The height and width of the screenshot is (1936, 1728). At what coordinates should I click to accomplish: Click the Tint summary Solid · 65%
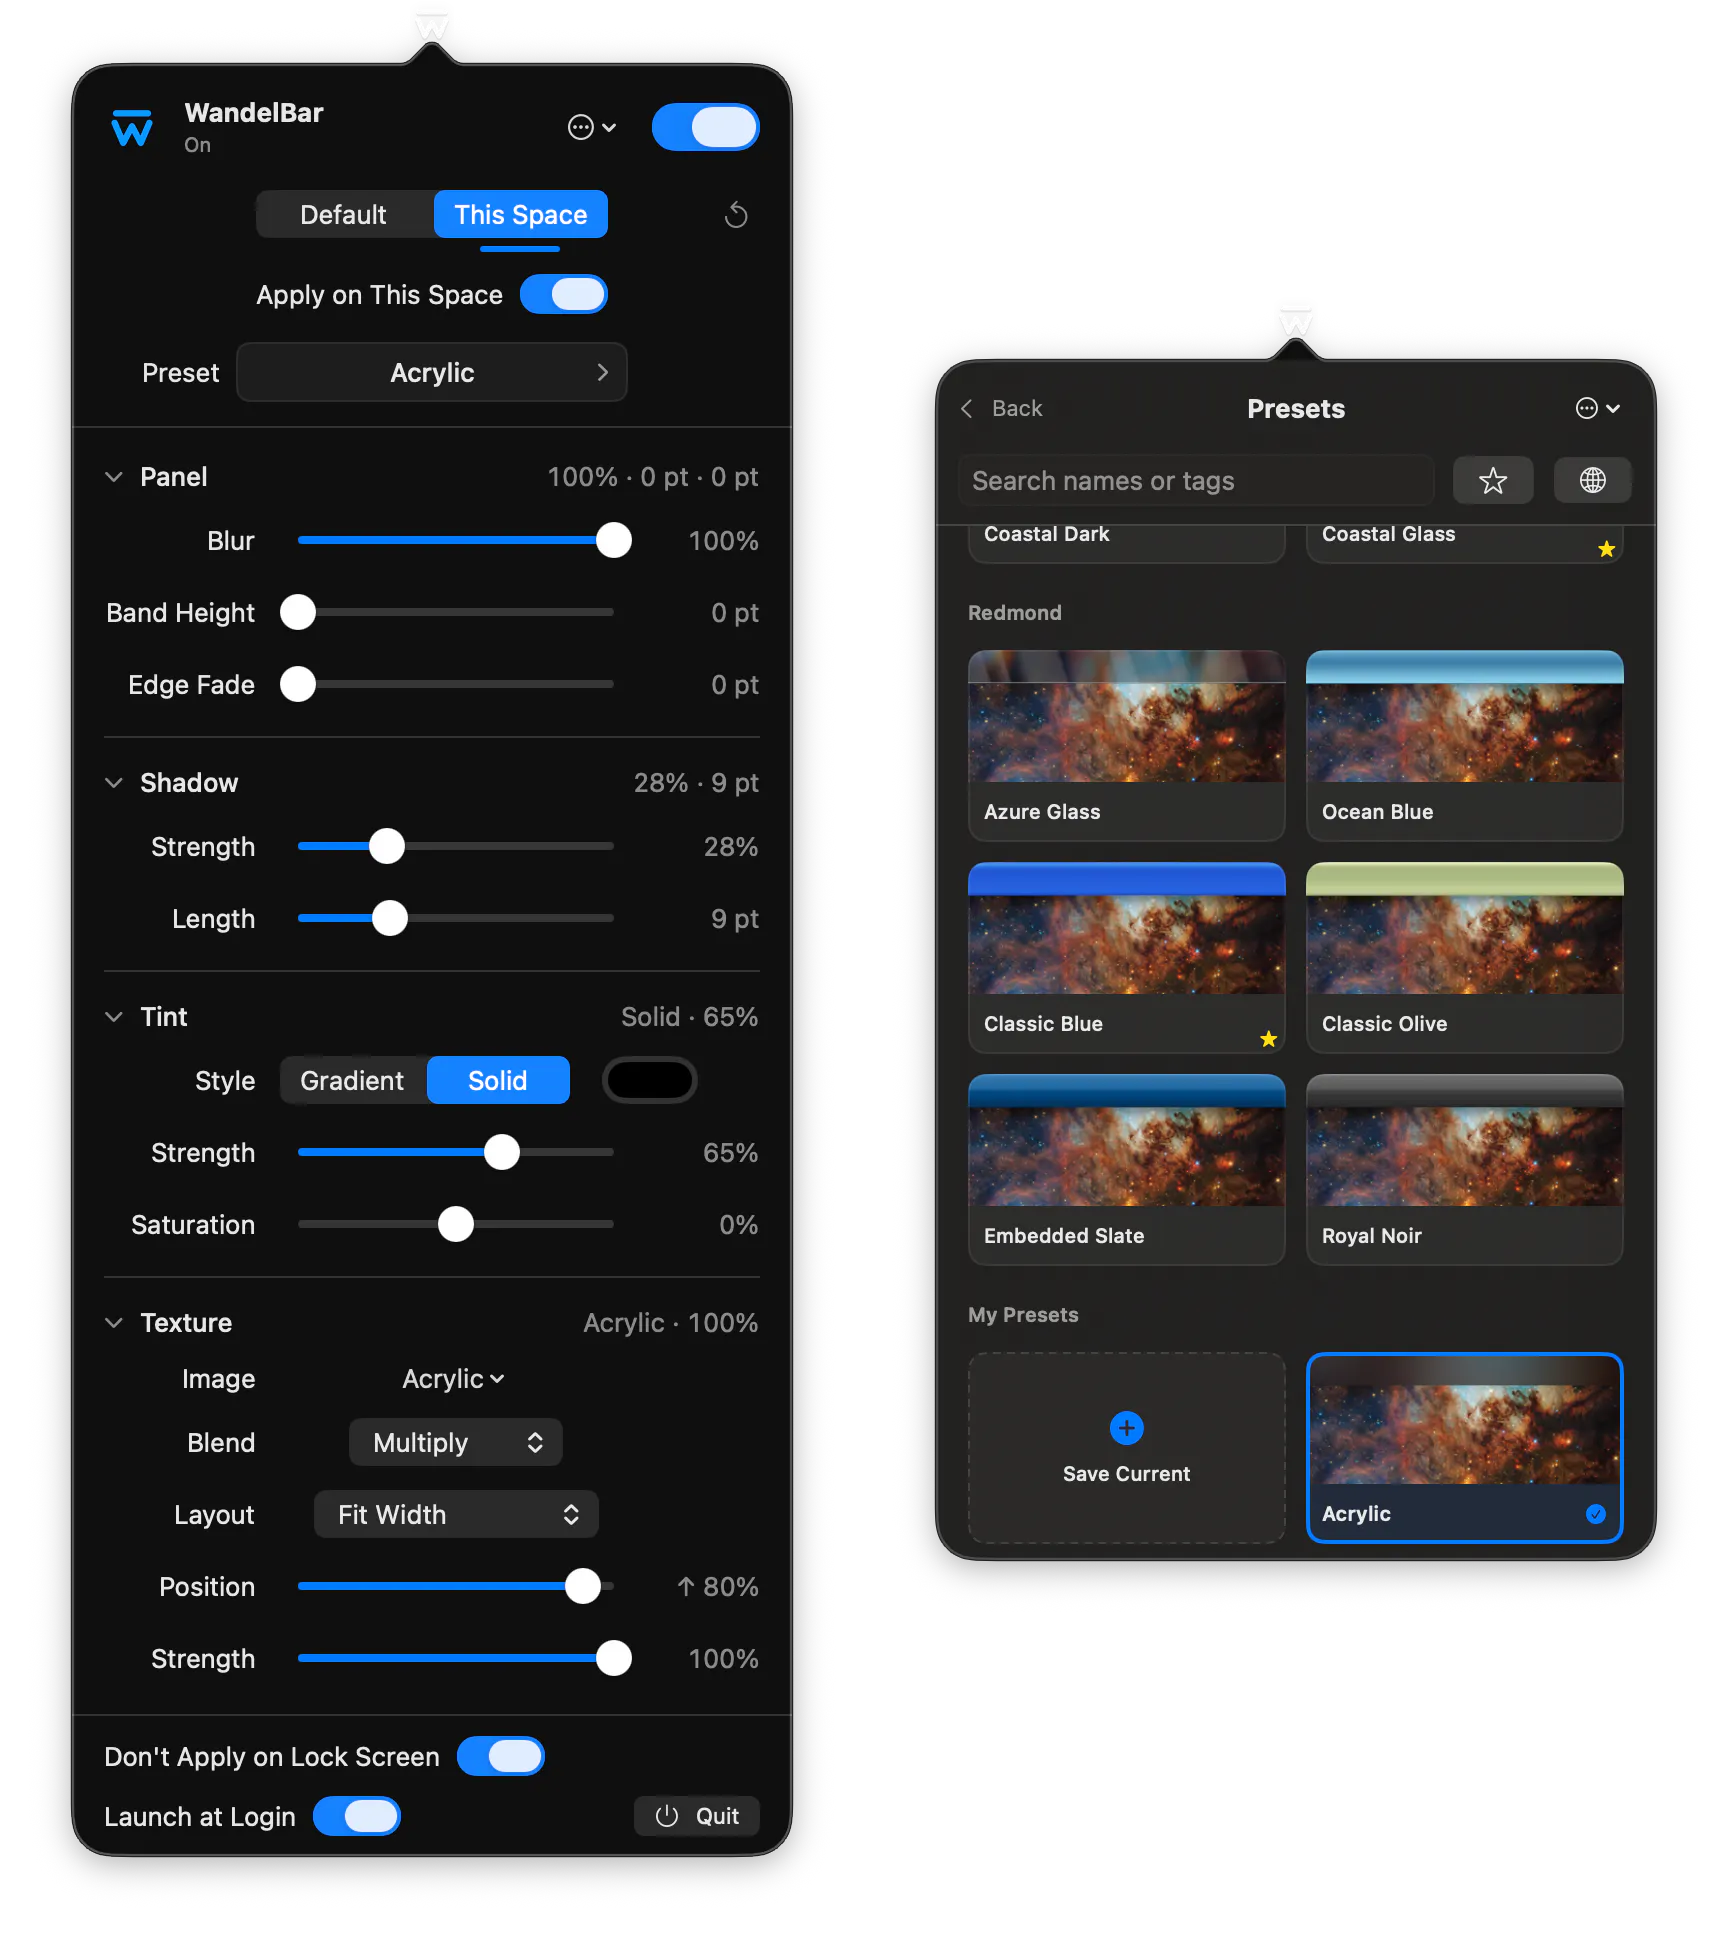[x=690, y=1017]
